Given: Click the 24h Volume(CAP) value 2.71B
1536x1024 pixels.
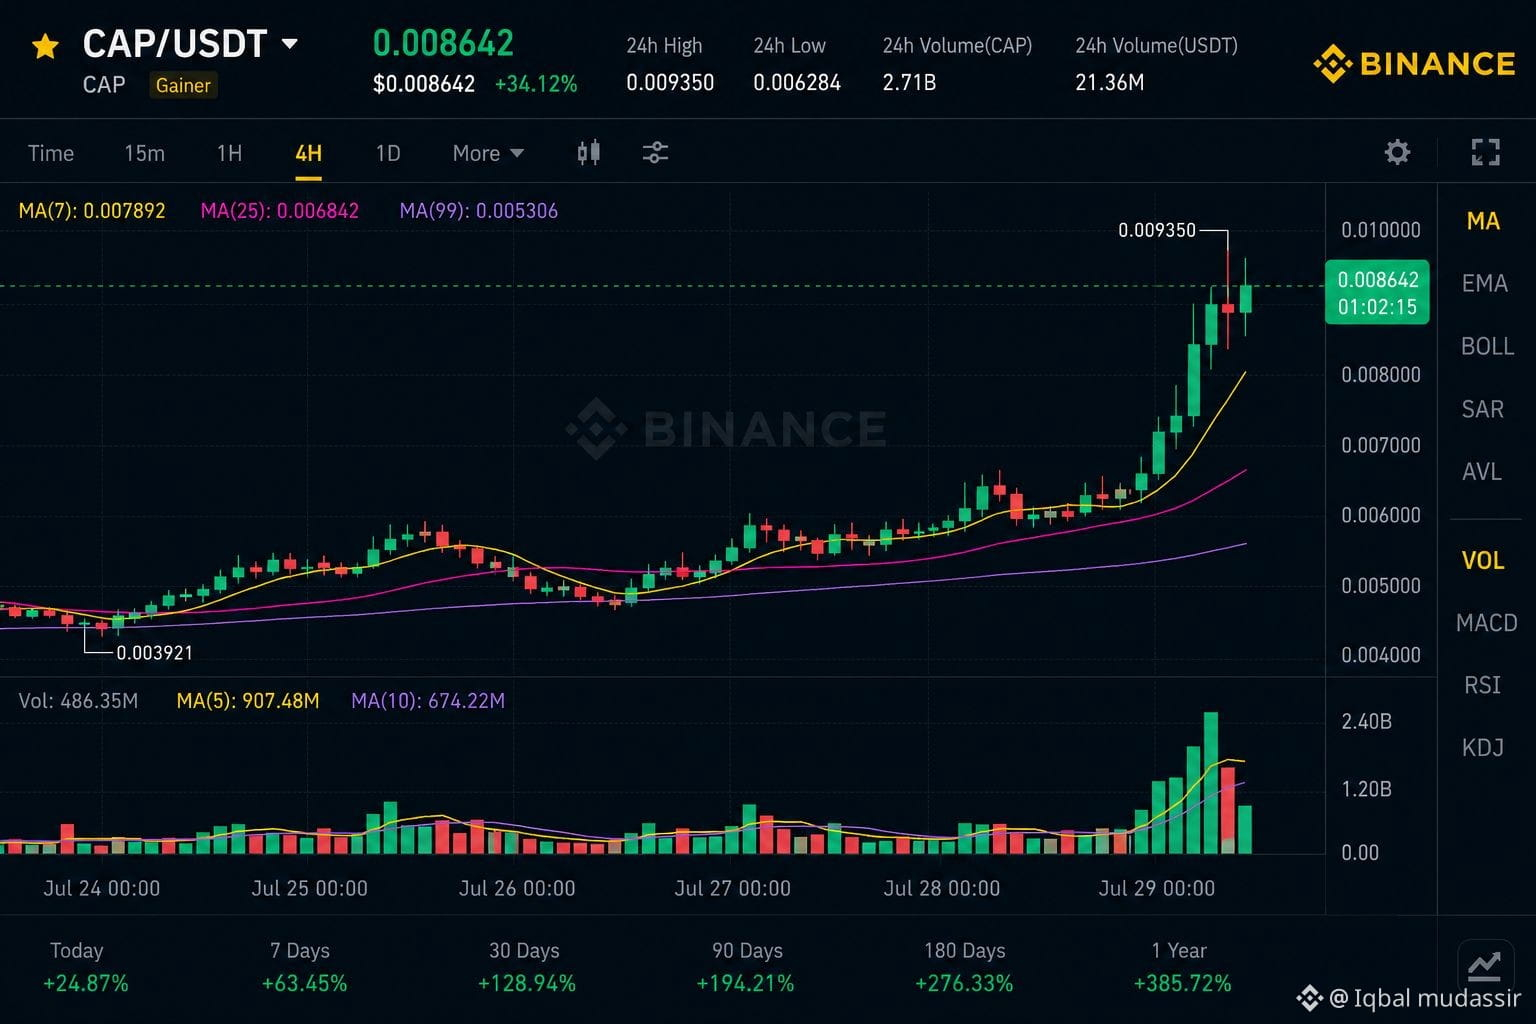Looking at the screenshot, I should [x=909, y=83].
